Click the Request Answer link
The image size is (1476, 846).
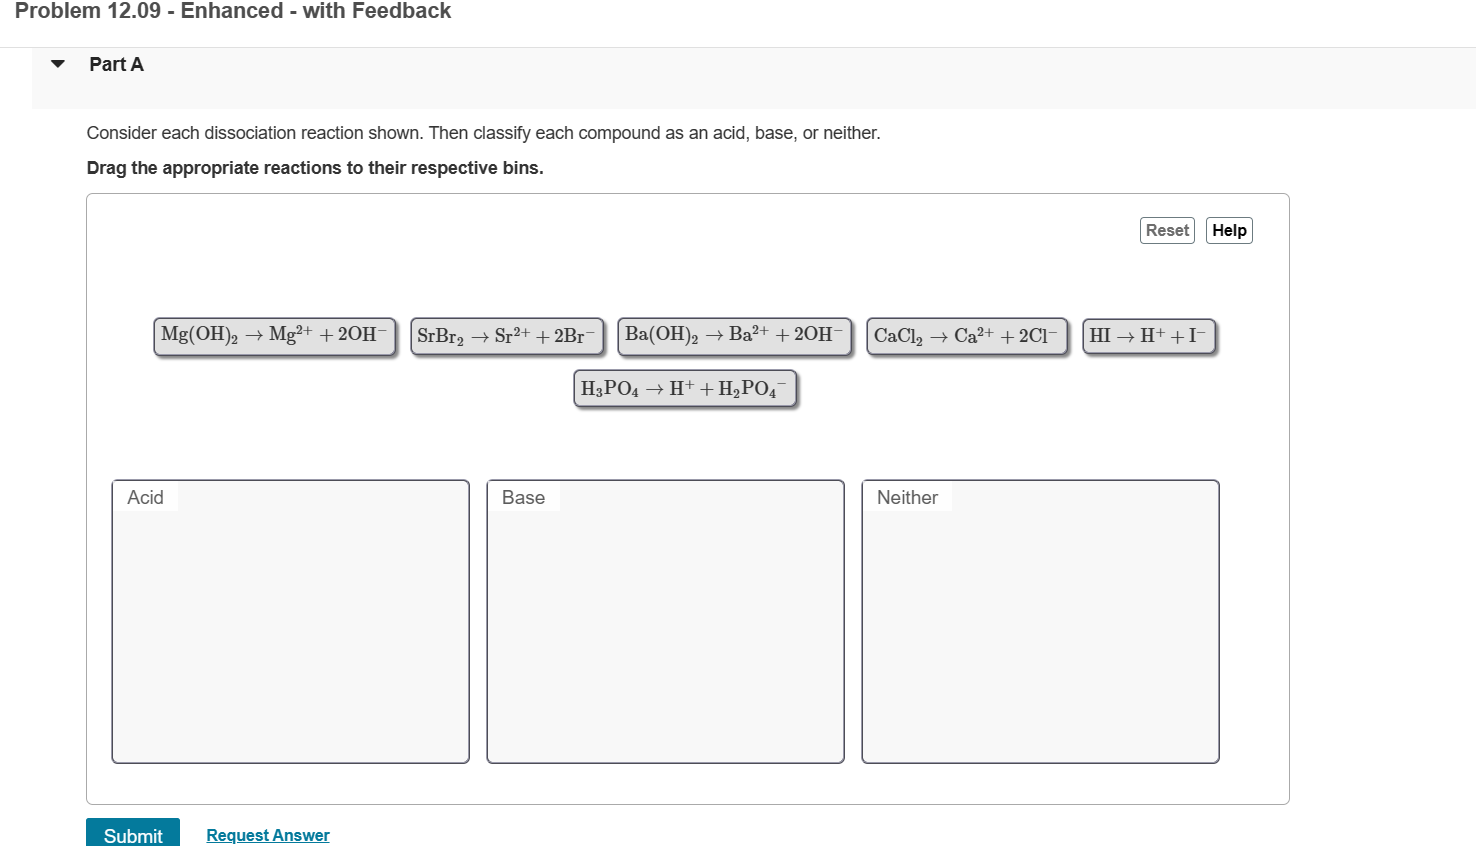click(267, 835)
